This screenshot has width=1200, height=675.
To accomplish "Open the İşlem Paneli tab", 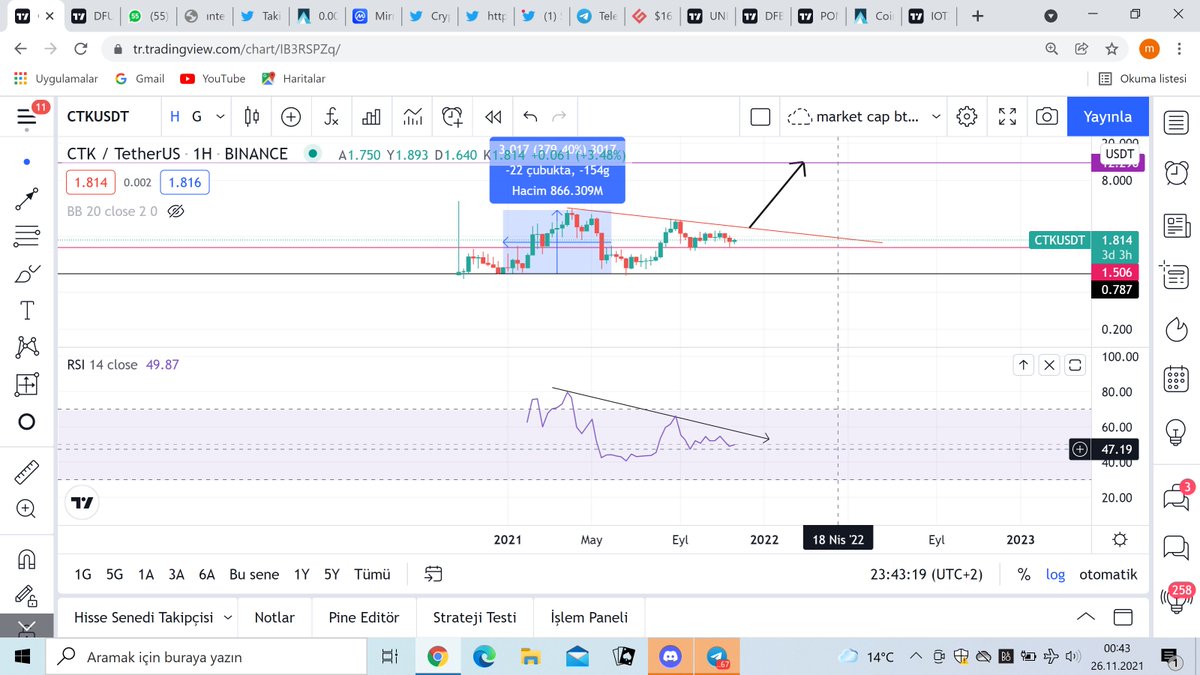I will pyautogui.click(x=589, y=617).
